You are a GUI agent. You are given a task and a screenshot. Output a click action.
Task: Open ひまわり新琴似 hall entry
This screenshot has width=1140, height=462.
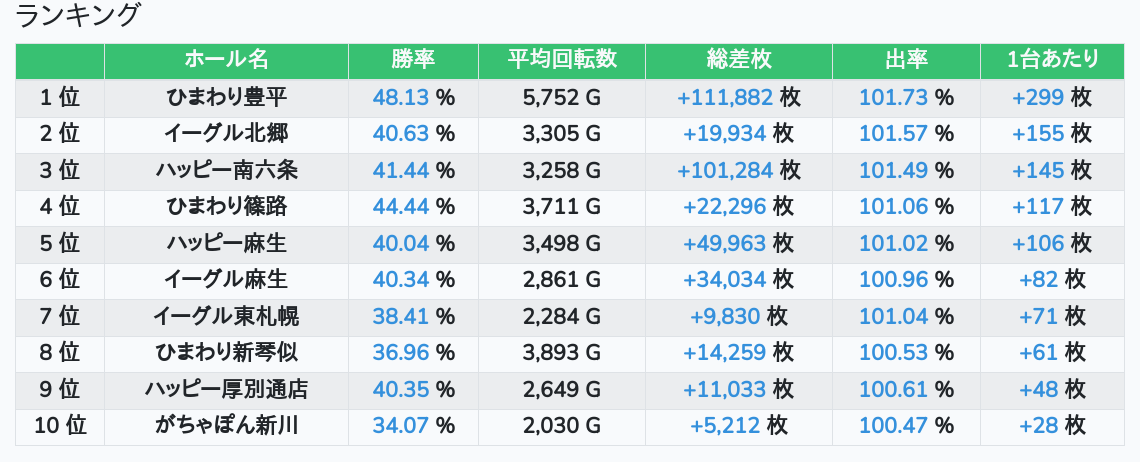[x=226, y=353]
